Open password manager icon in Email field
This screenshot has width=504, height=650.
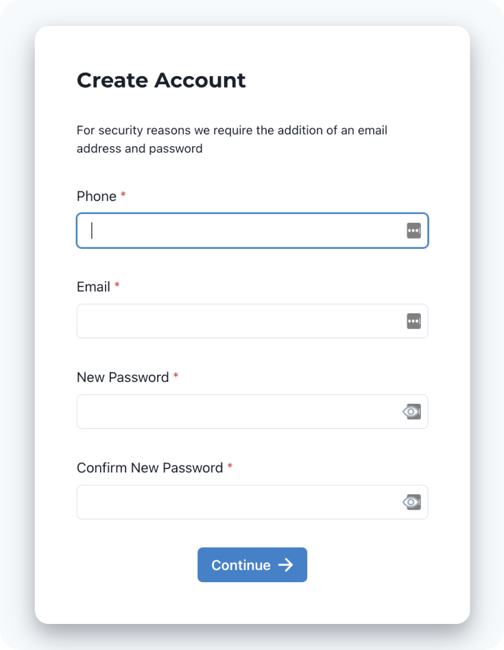click(x=414, y=321)
